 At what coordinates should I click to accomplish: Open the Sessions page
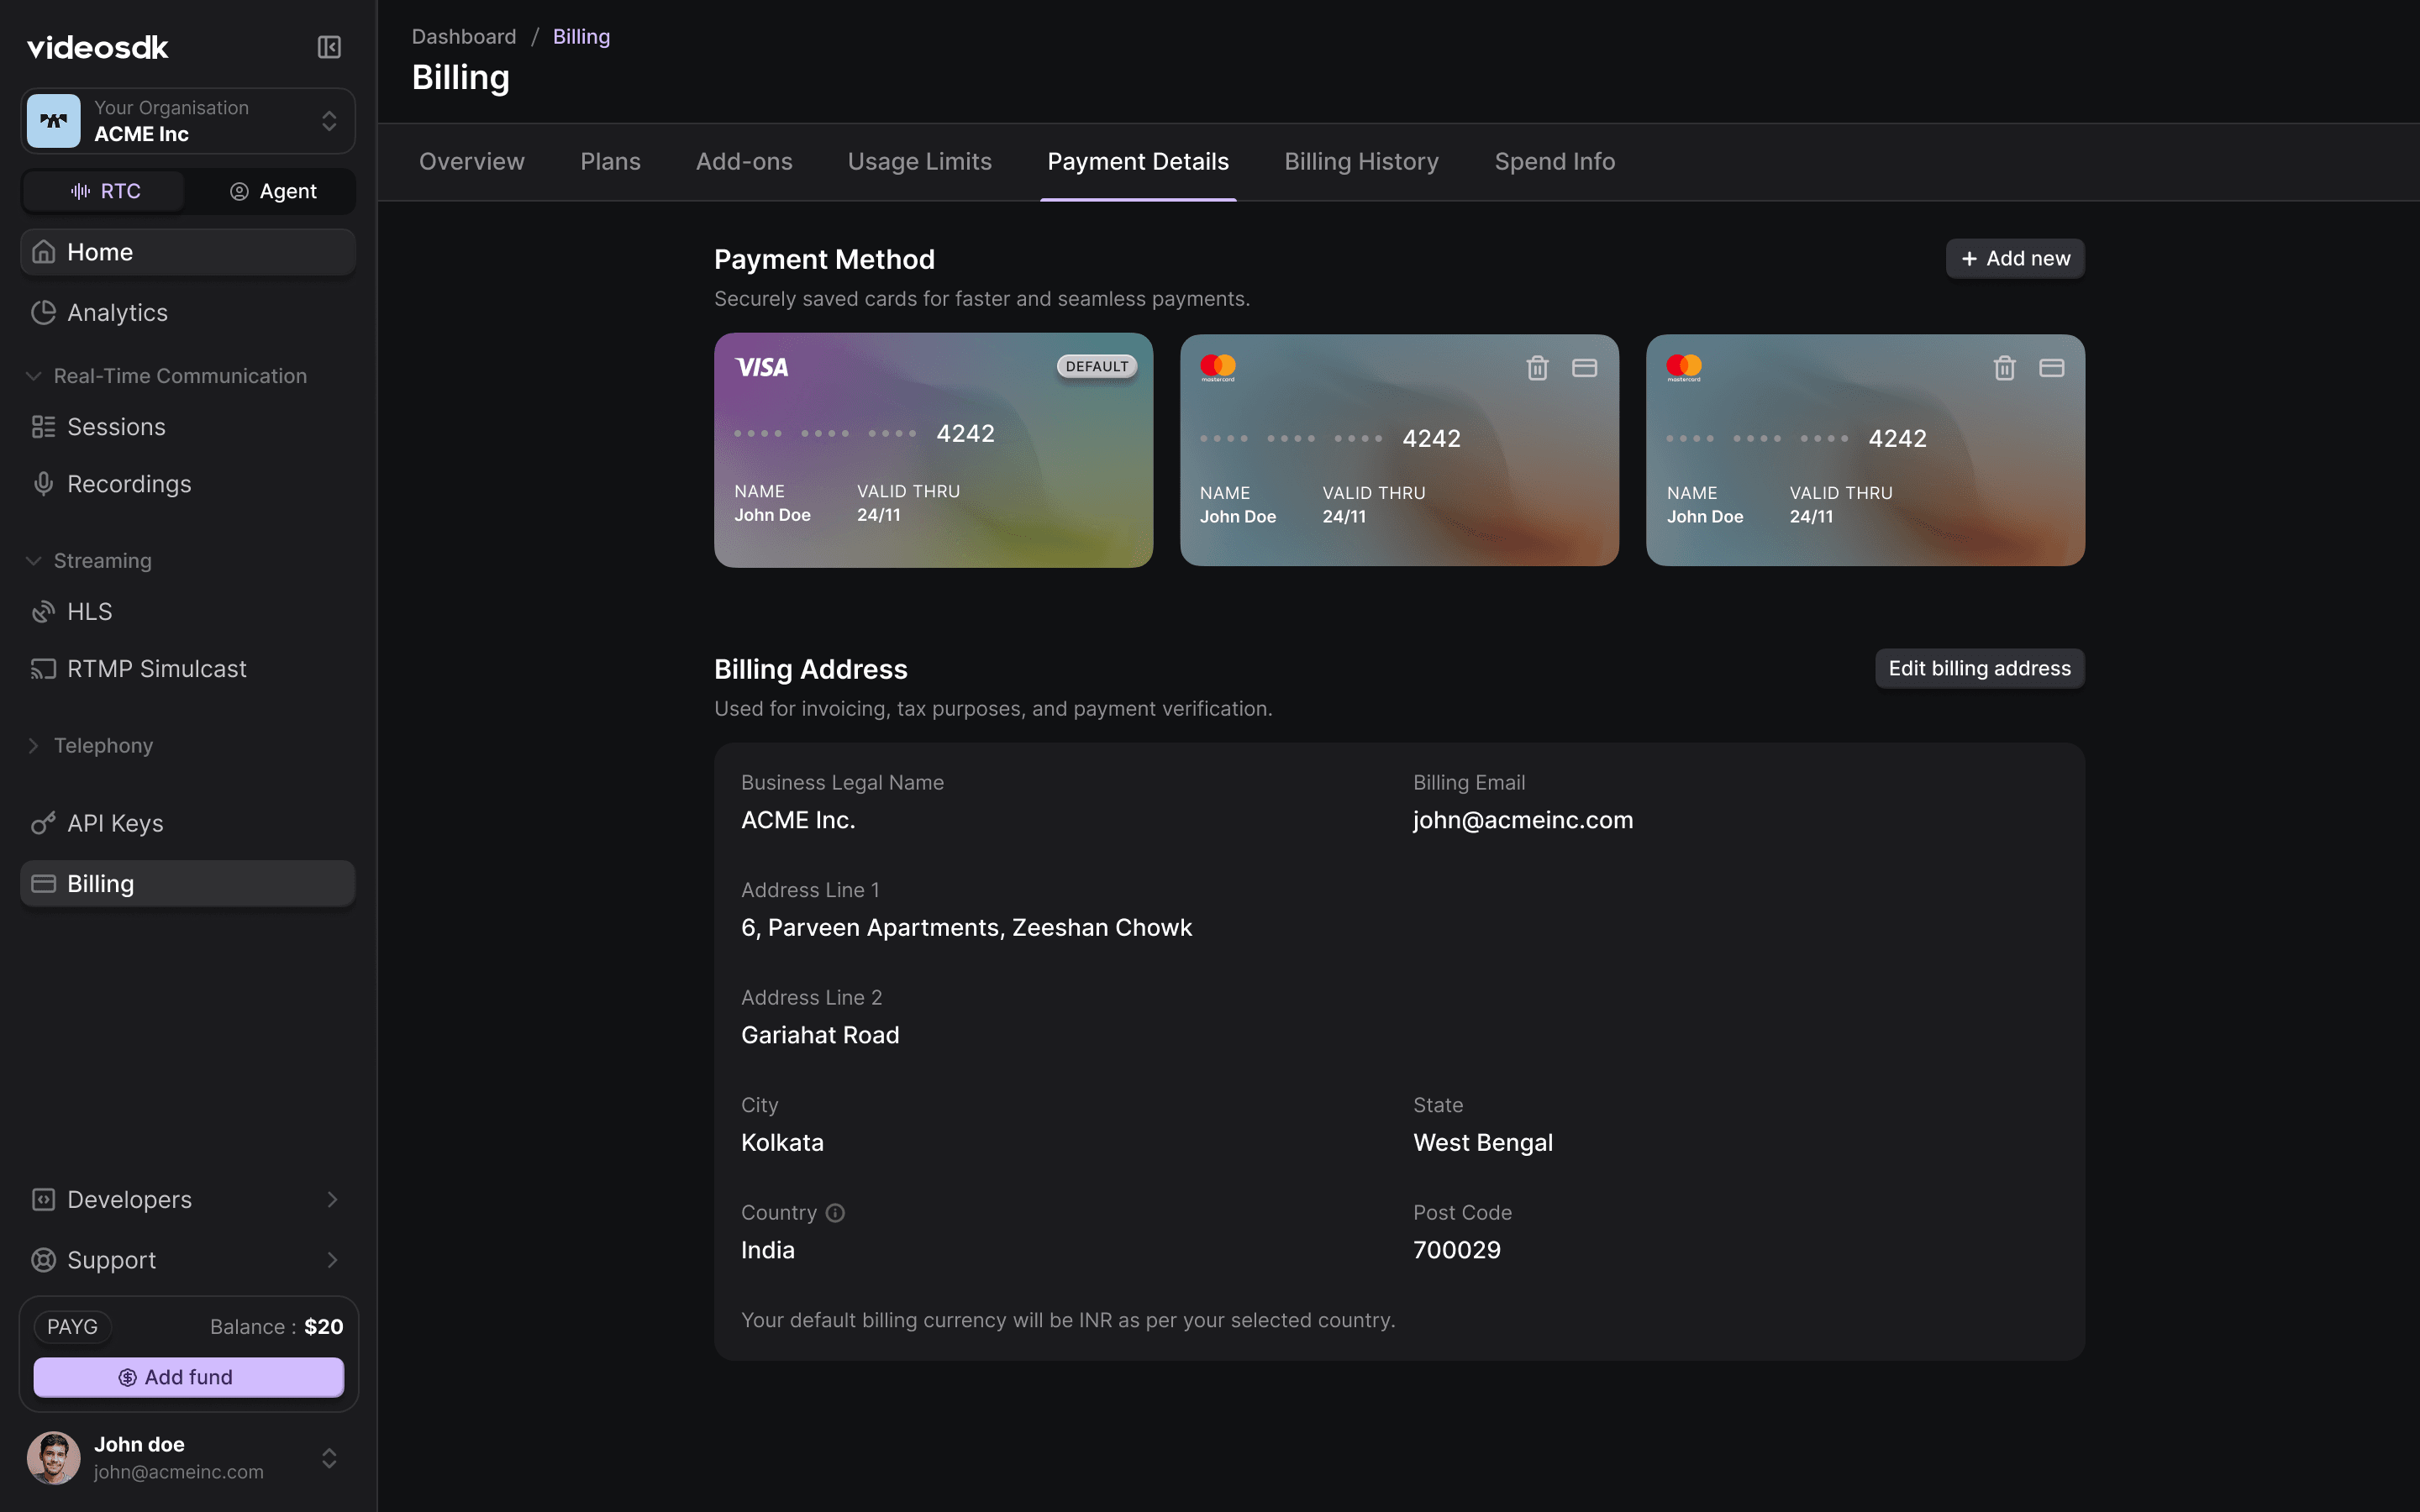pos(116,426)
